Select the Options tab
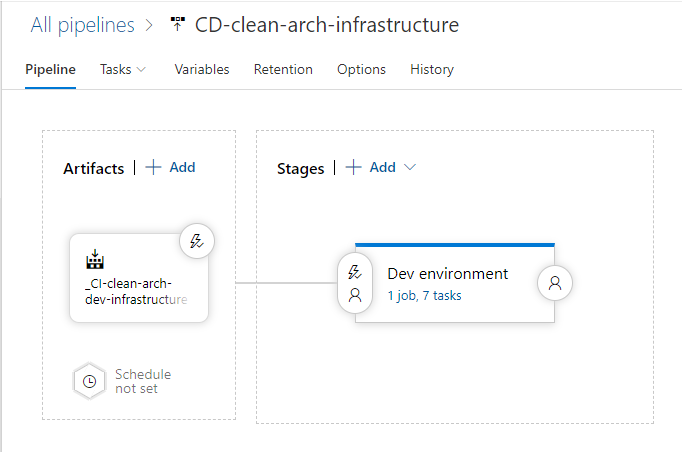 click(361, 70)
